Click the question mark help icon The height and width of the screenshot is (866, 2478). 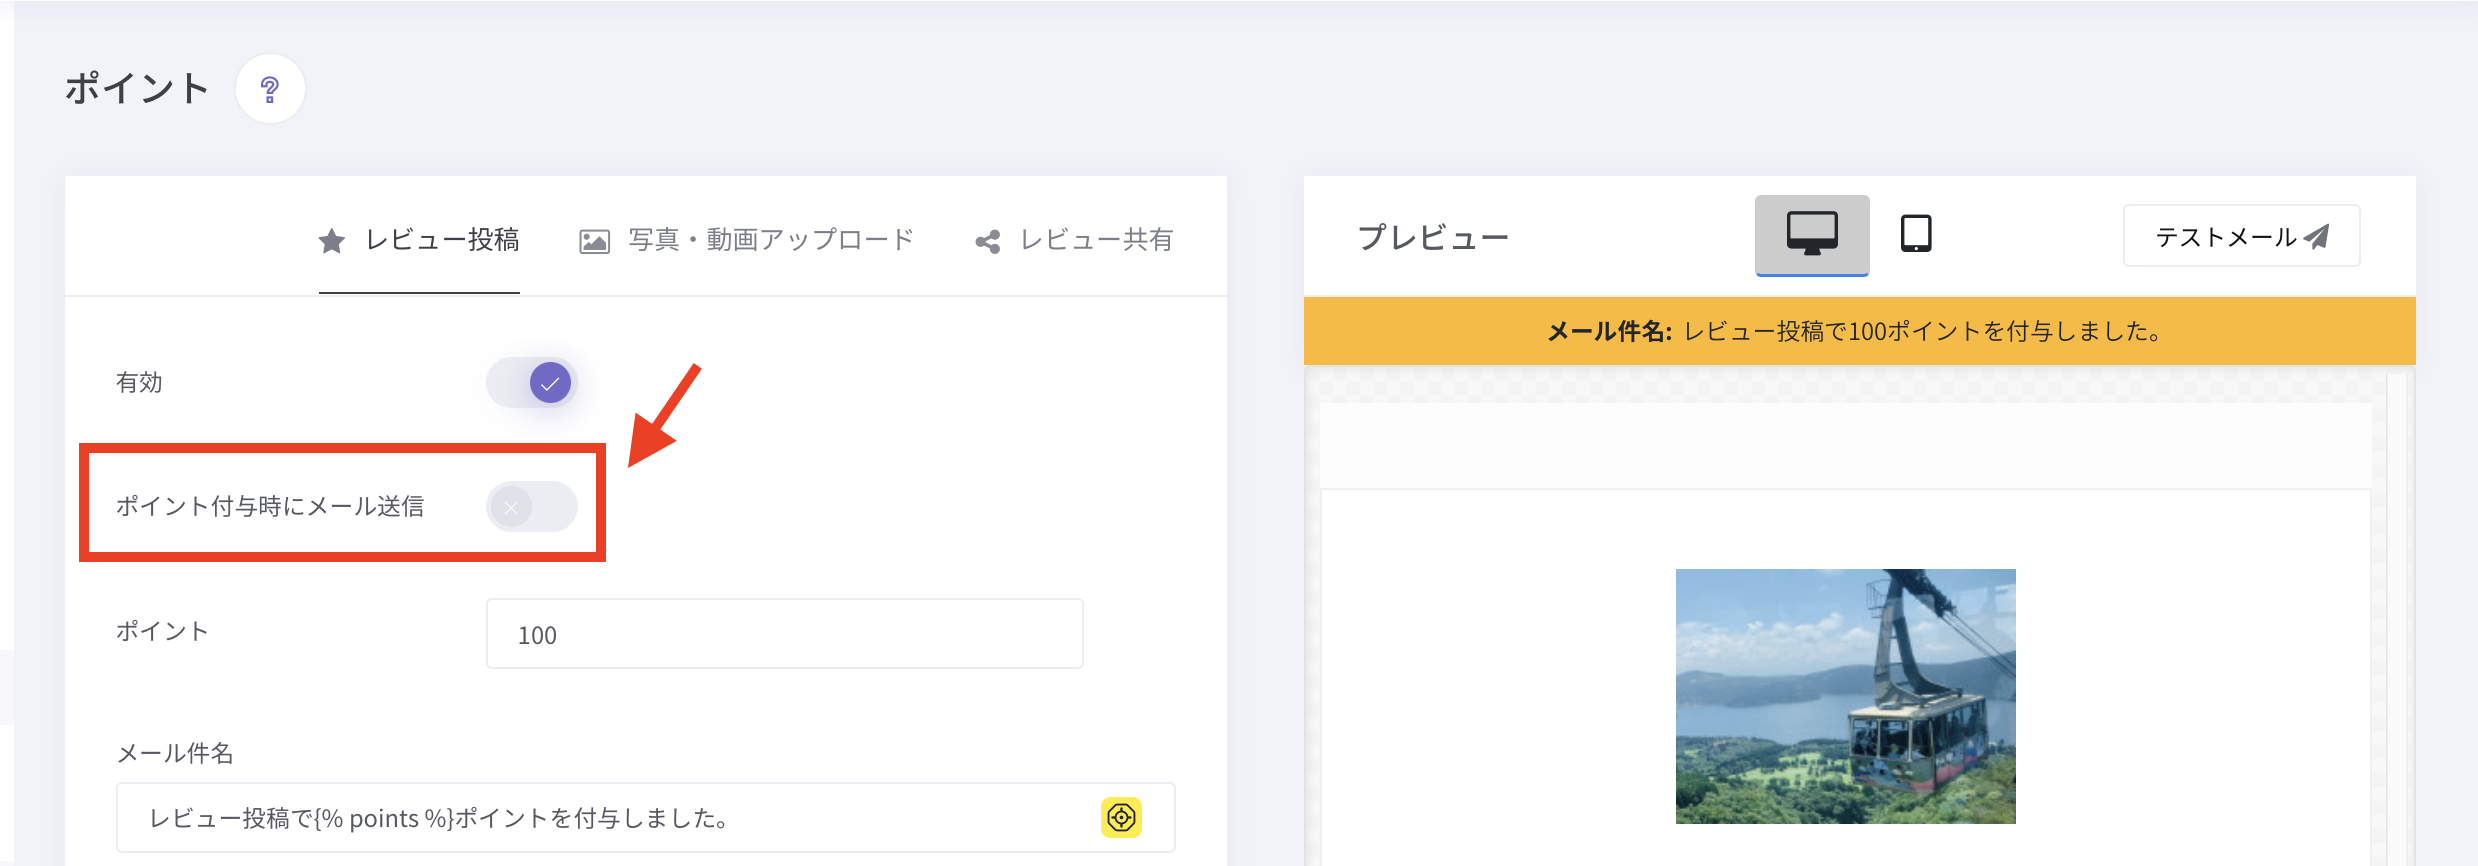[269, 89]
